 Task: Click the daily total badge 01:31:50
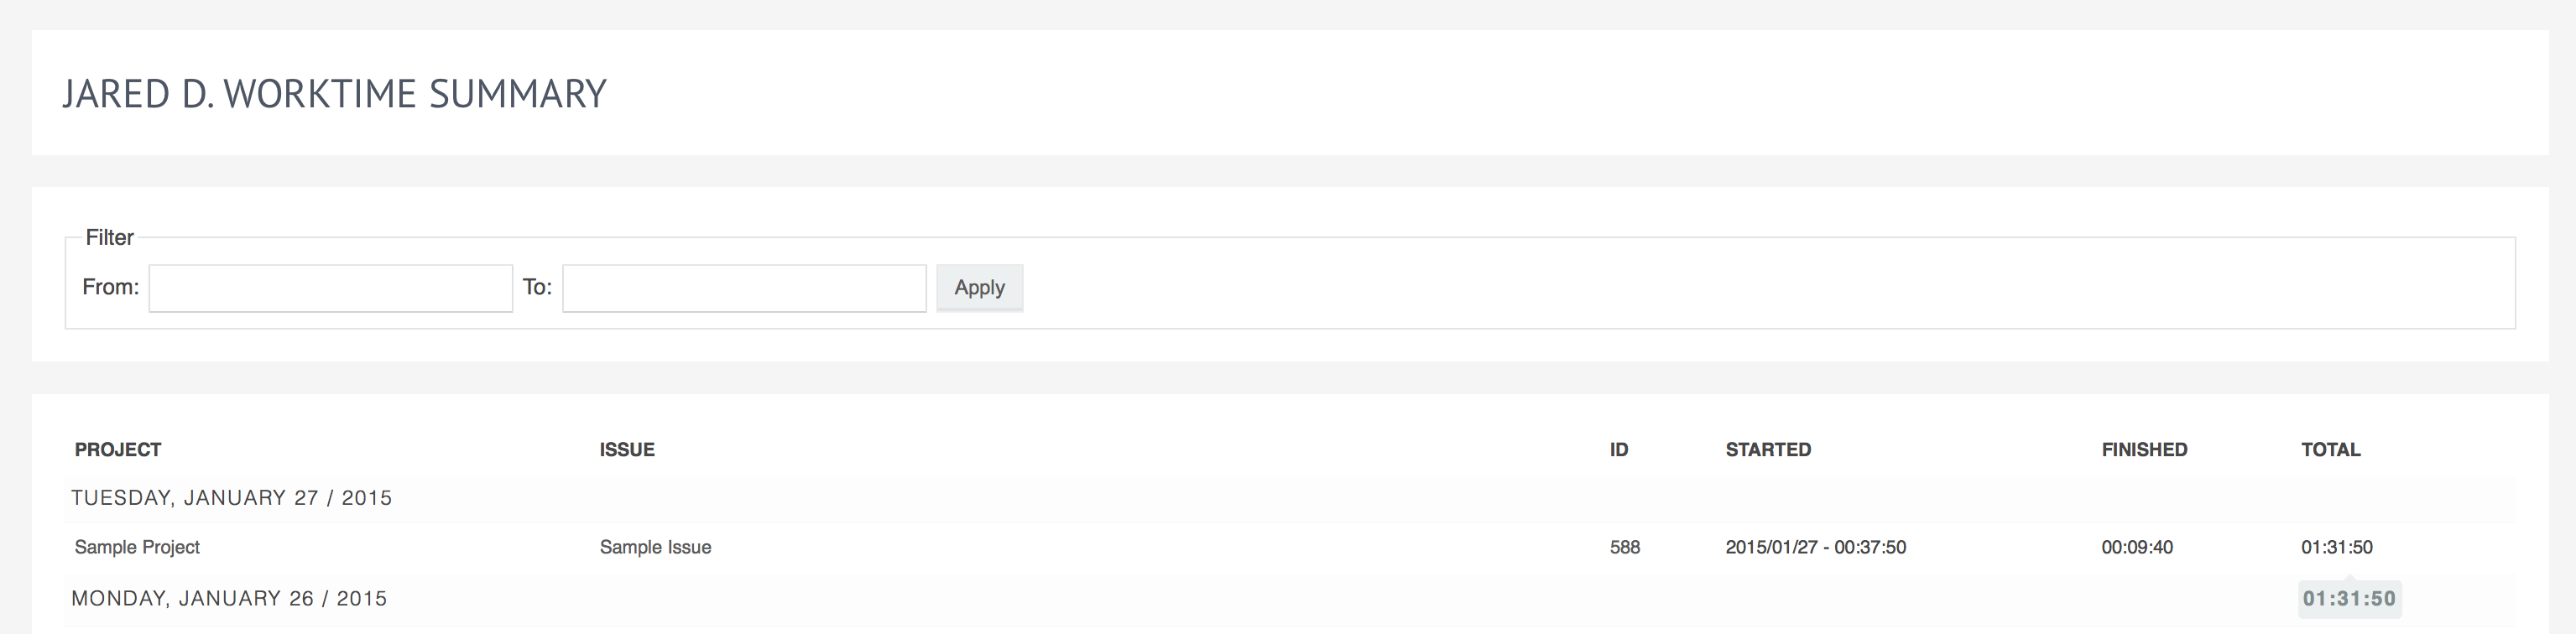coord(2349,599)
